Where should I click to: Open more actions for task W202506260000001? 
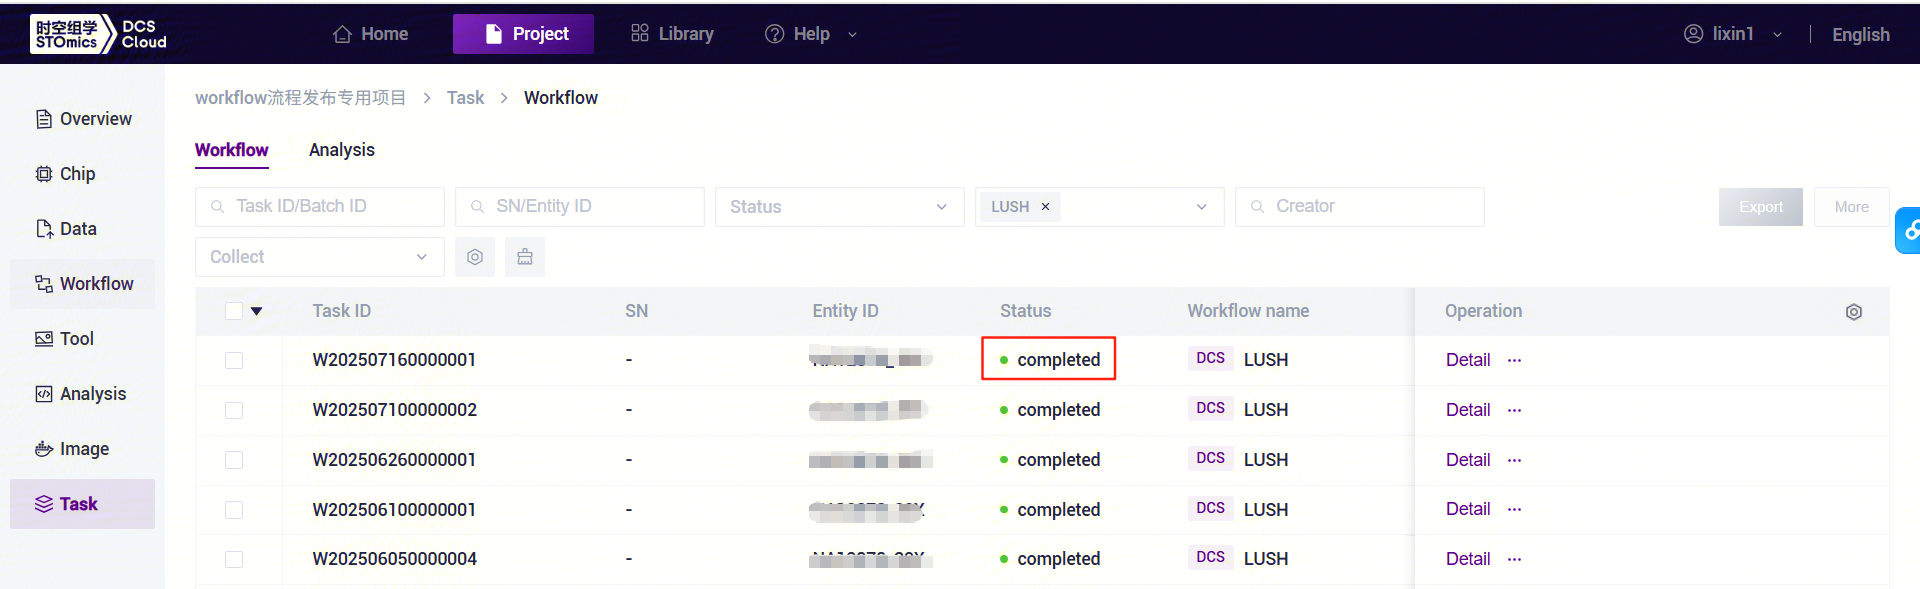[x=1514, y=460]
